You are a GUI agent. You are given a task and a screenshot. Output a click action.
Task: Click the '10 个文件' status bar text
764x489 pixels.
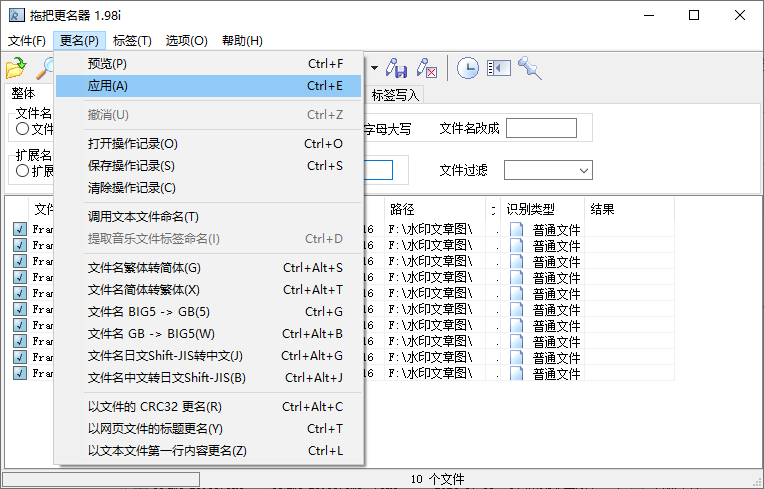[437, 479]
